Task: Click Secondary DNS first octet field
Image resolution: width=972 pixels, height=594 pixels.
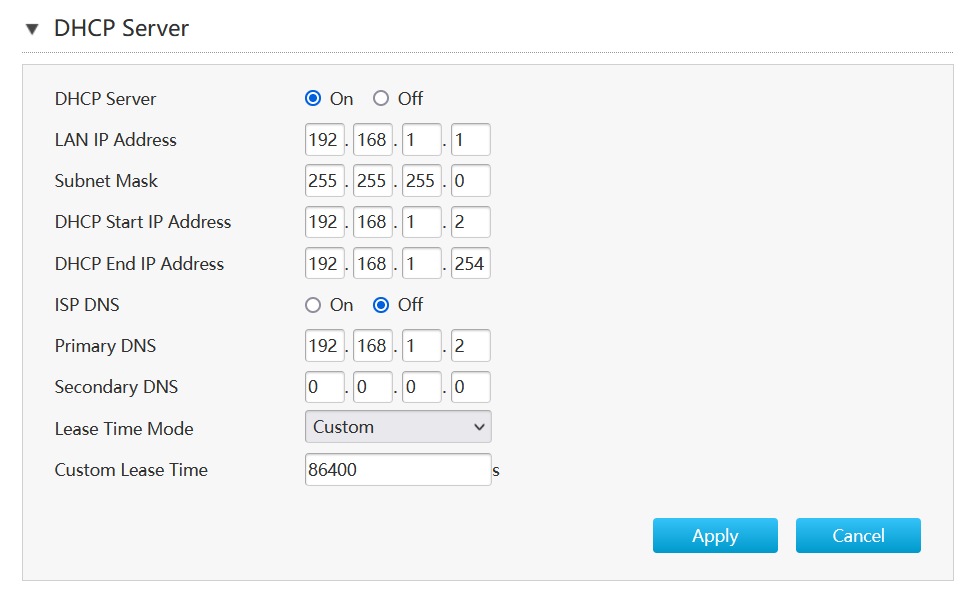Action: click(x=324, y=387)
